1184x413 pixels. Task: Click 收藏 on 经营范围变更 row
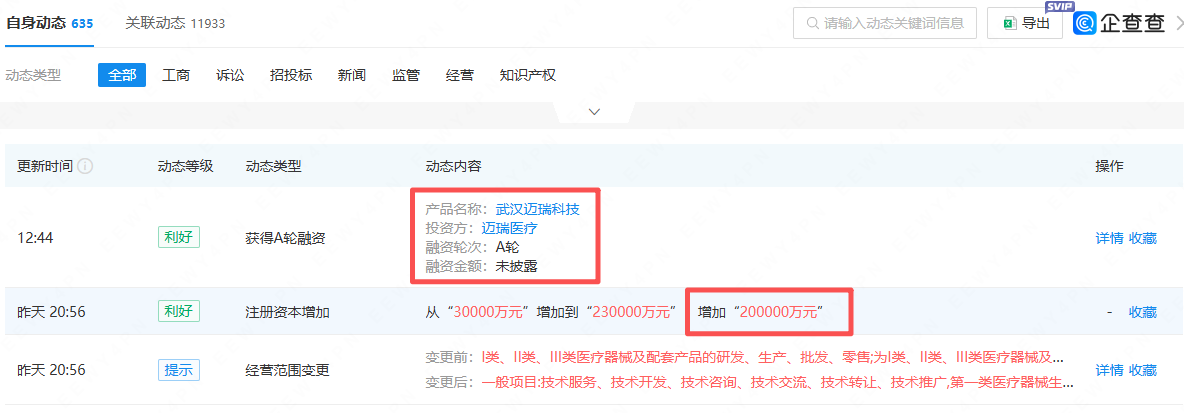(1142, 370)
